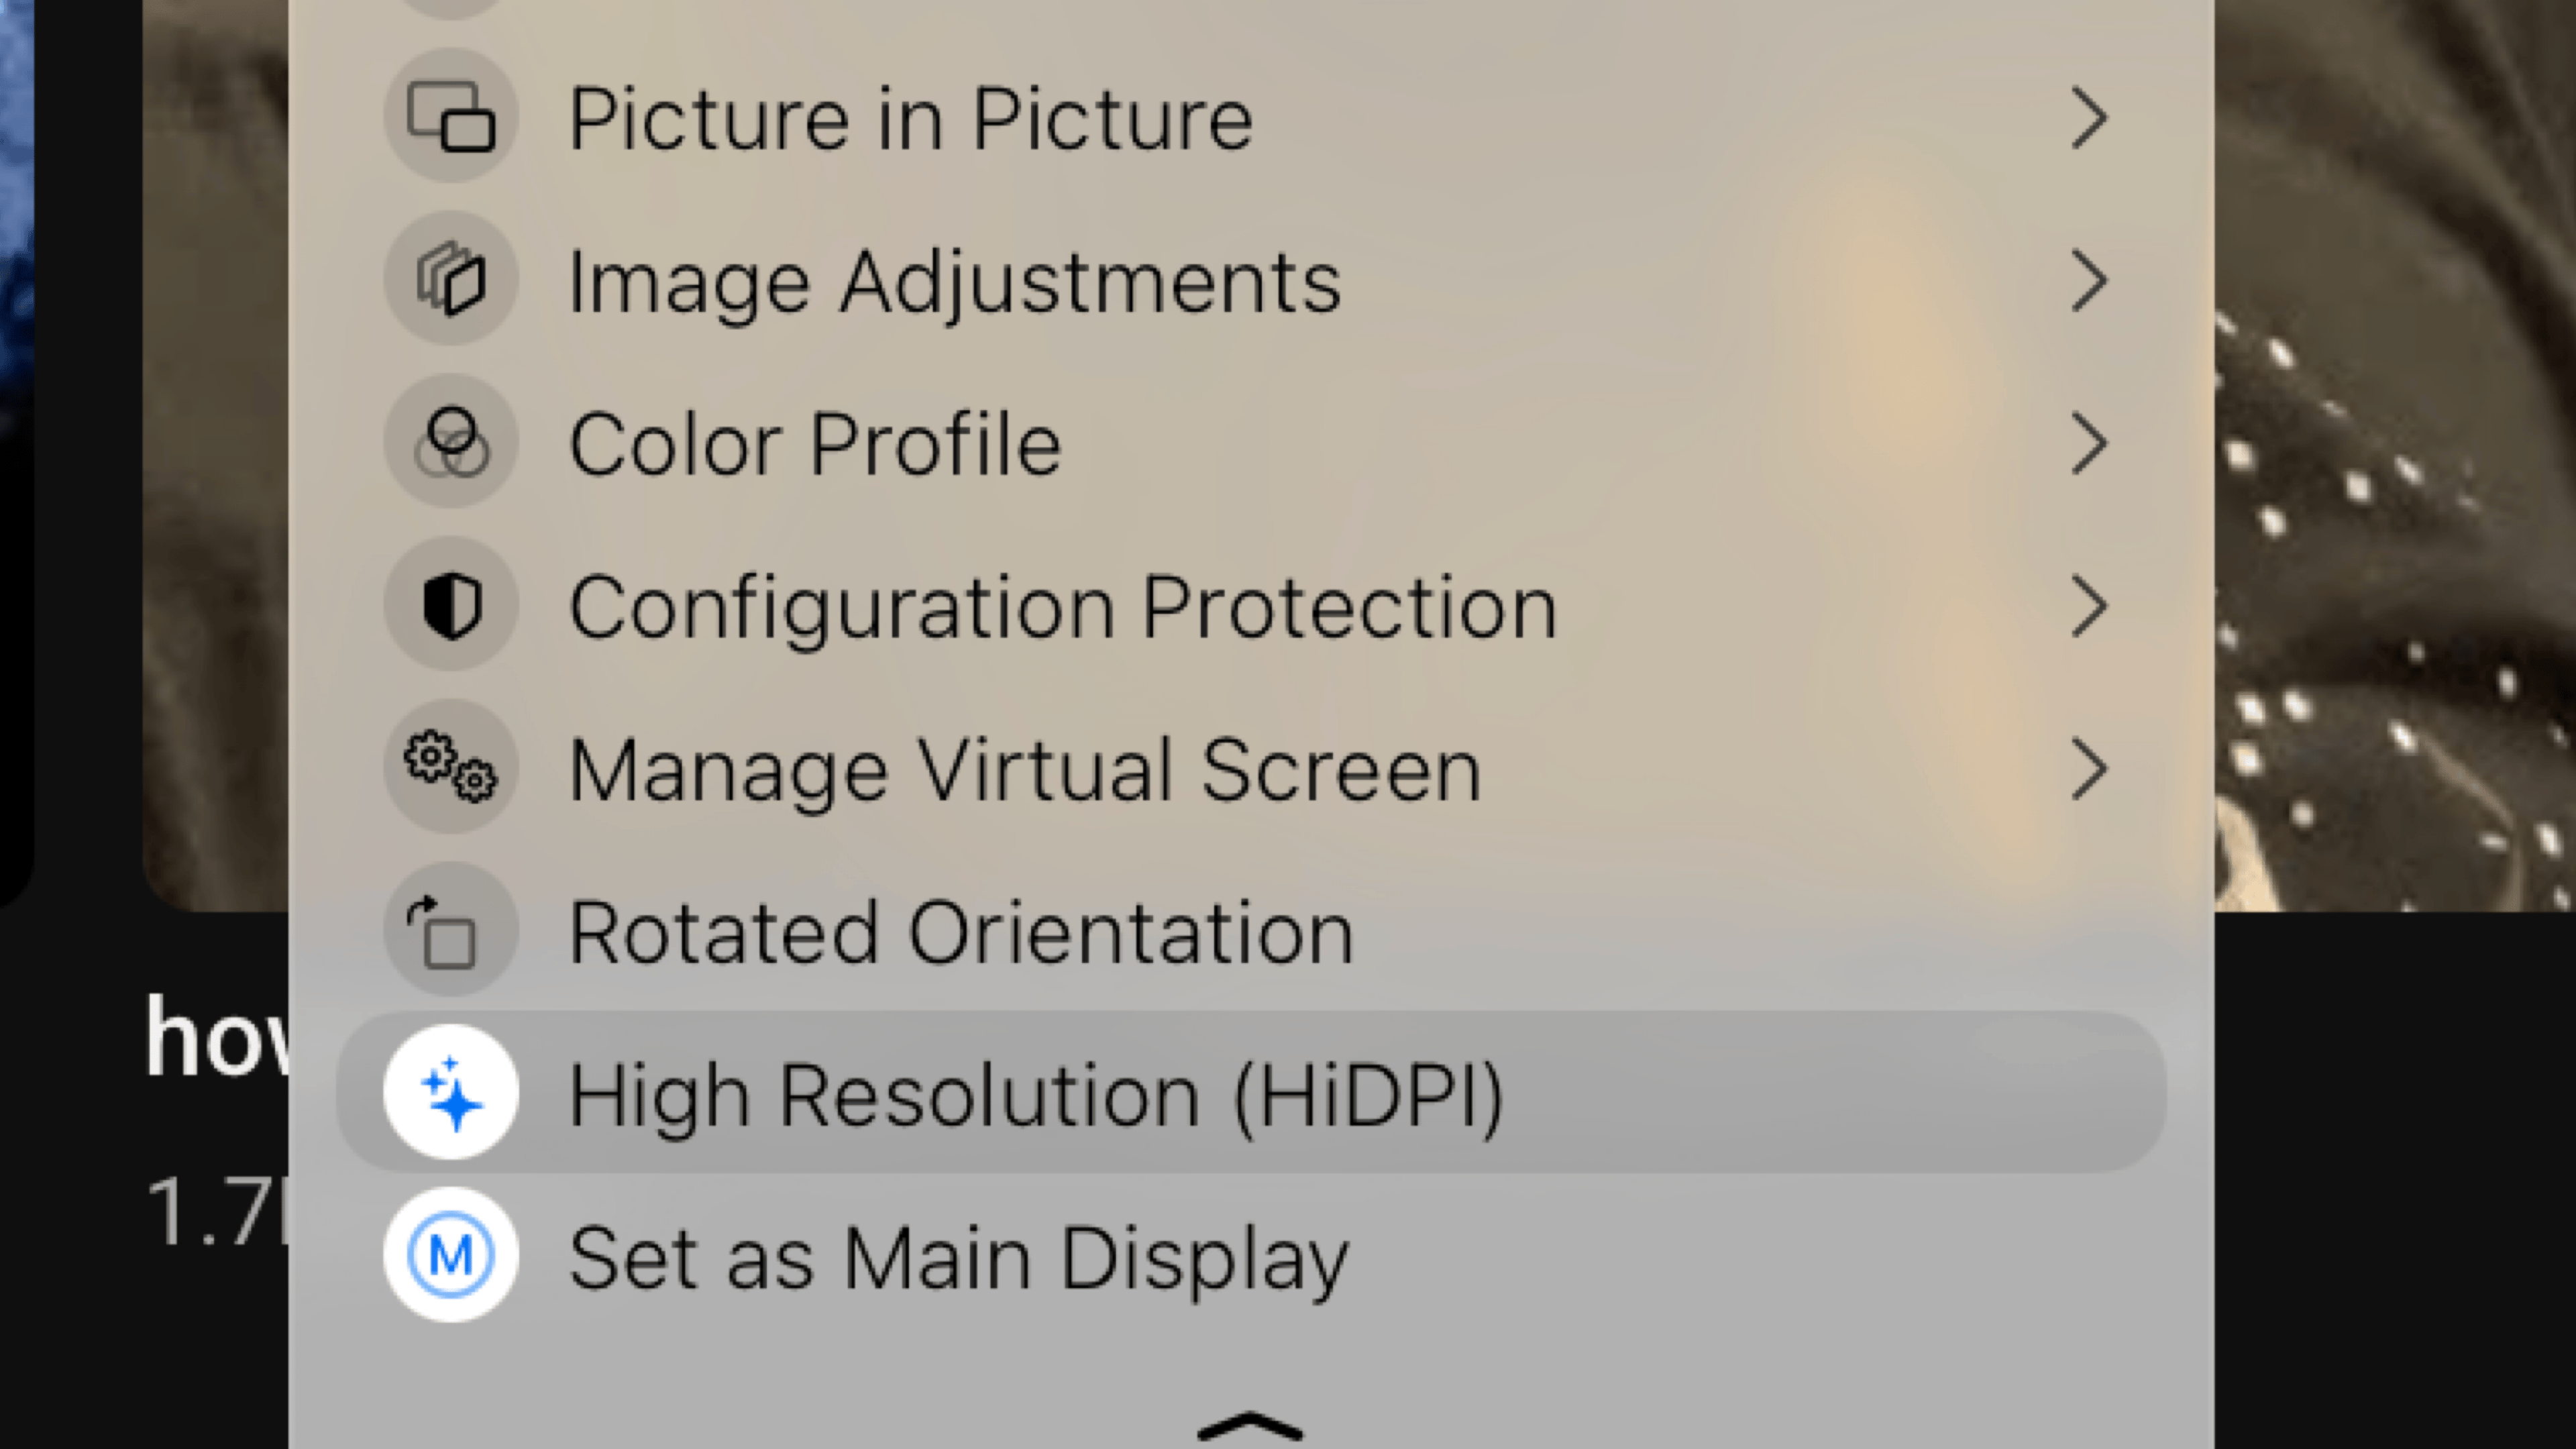Select the Color Profile menu entry
2576x1449 pixels.
[x=815, y=444]
